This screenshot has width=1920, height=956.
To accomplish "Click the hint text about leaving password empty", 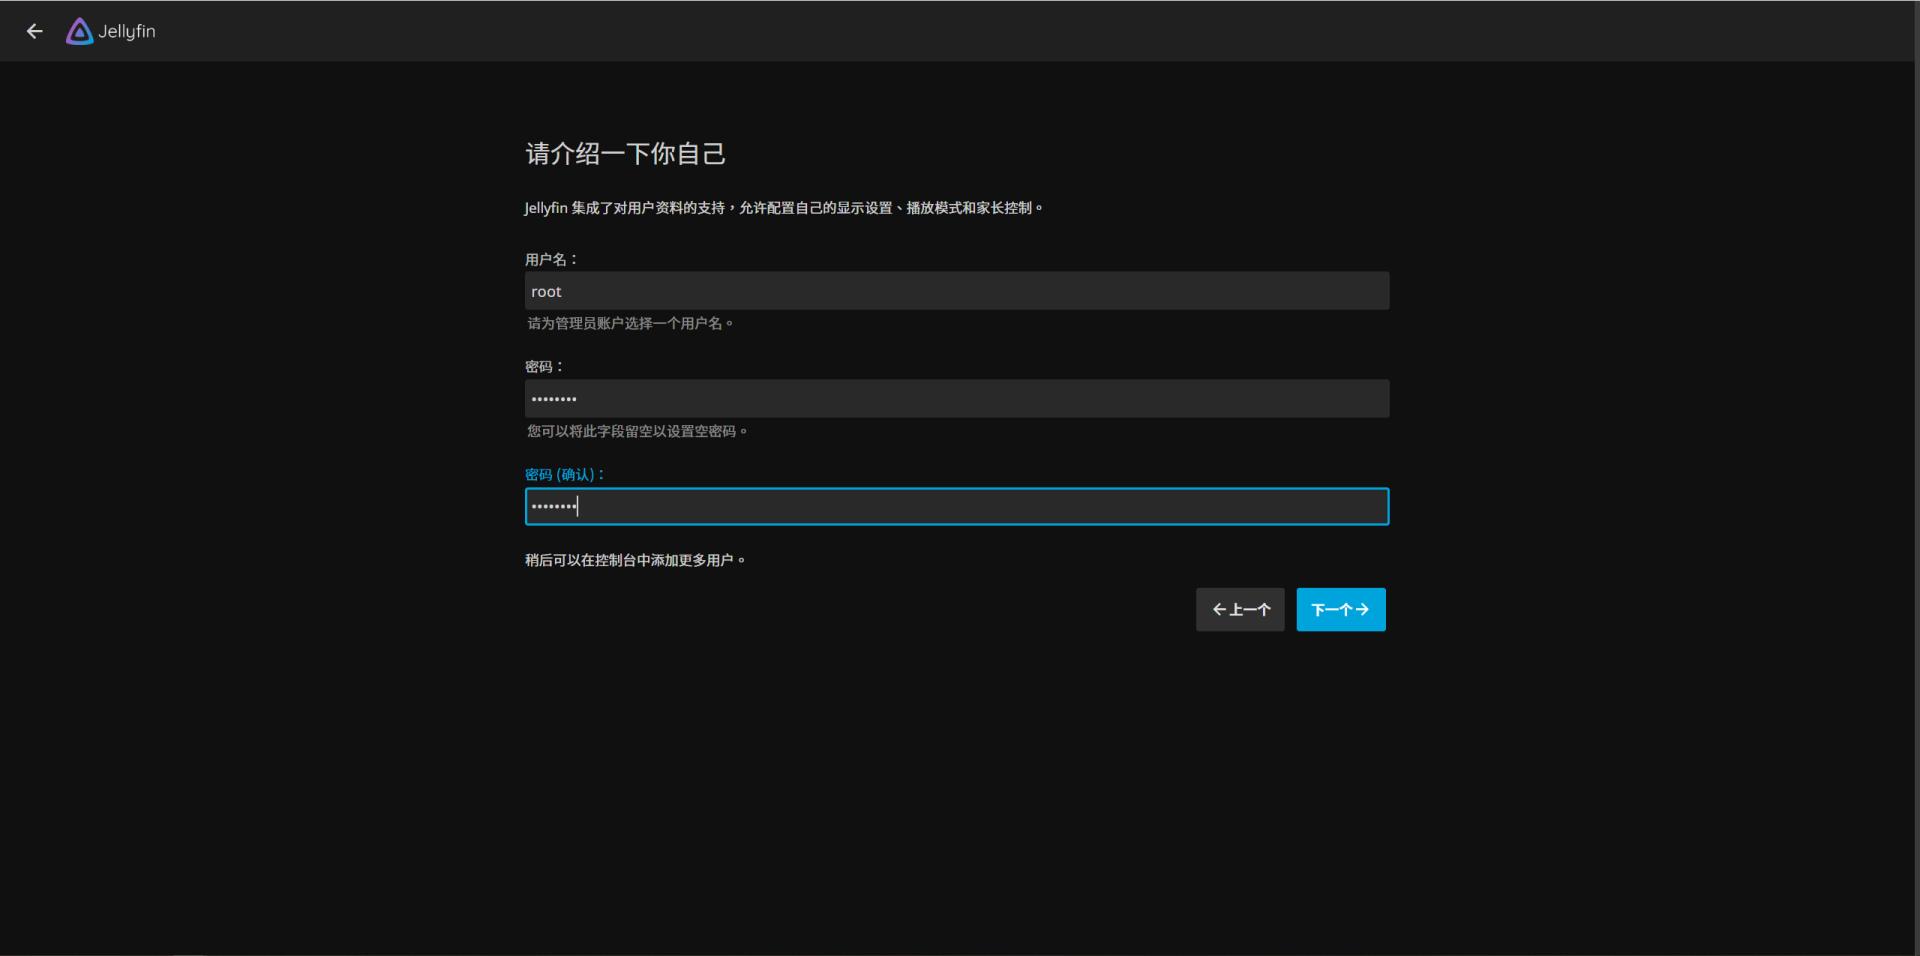I will click(x=638, y=431).
